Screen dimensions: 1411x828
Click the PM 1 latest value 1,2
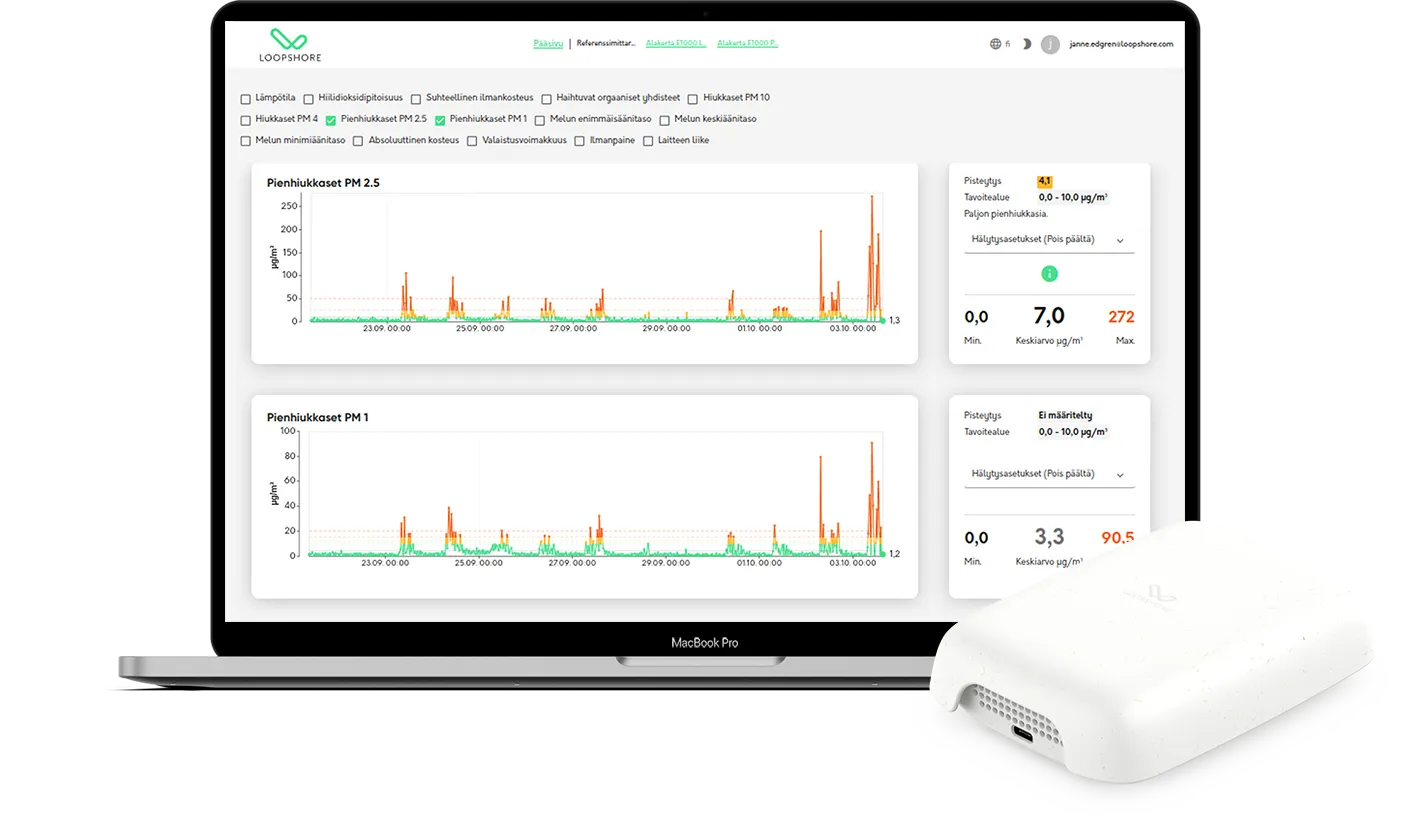coord(894,553)
